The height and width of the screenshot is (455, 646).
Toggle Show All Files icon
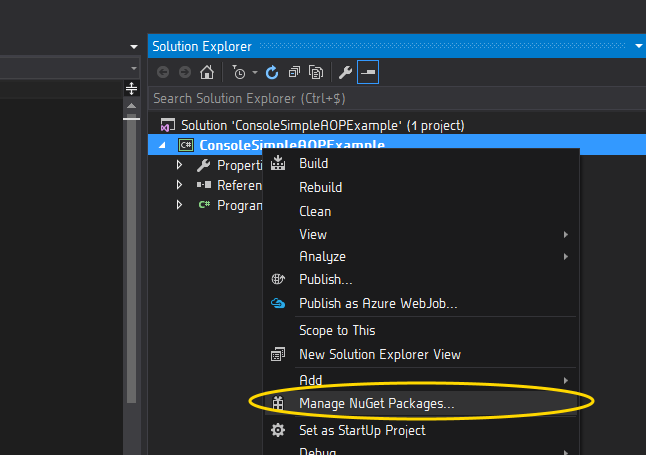click(316, 73)
